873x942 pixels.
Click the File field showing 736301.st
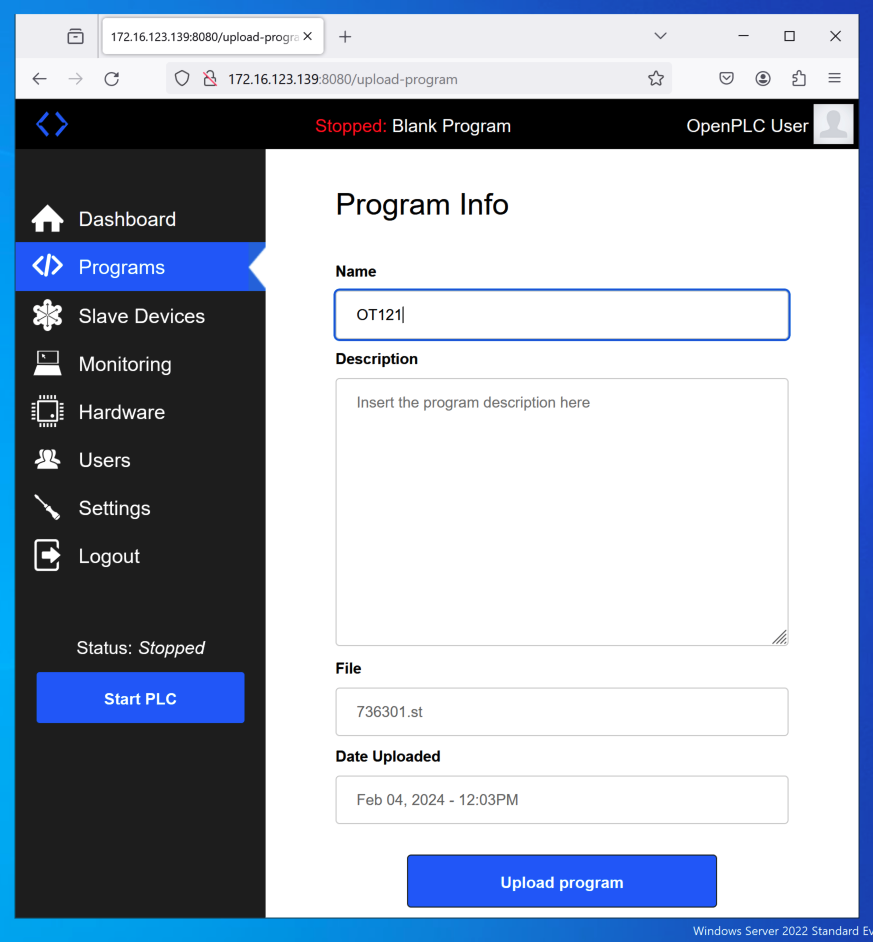pos(562,712)
